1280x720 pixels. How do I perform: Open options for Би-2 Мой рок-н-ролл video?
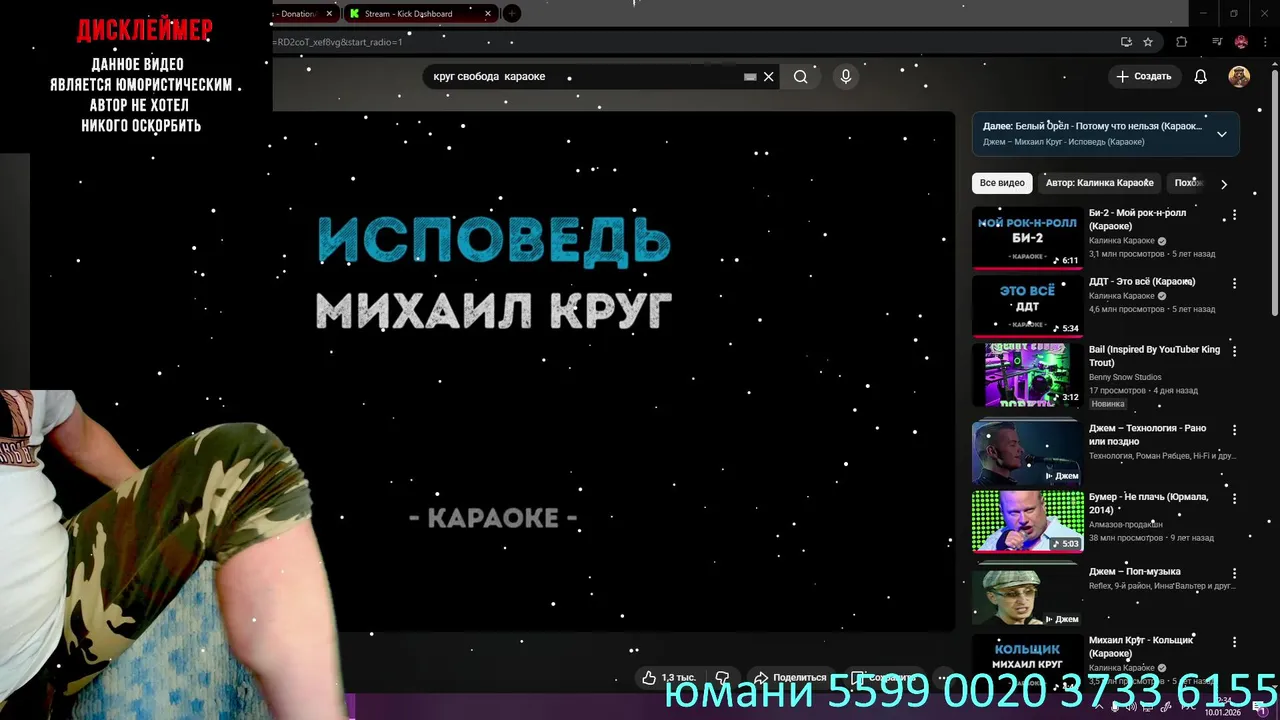pyautogui.click(x=1234, y=215)
